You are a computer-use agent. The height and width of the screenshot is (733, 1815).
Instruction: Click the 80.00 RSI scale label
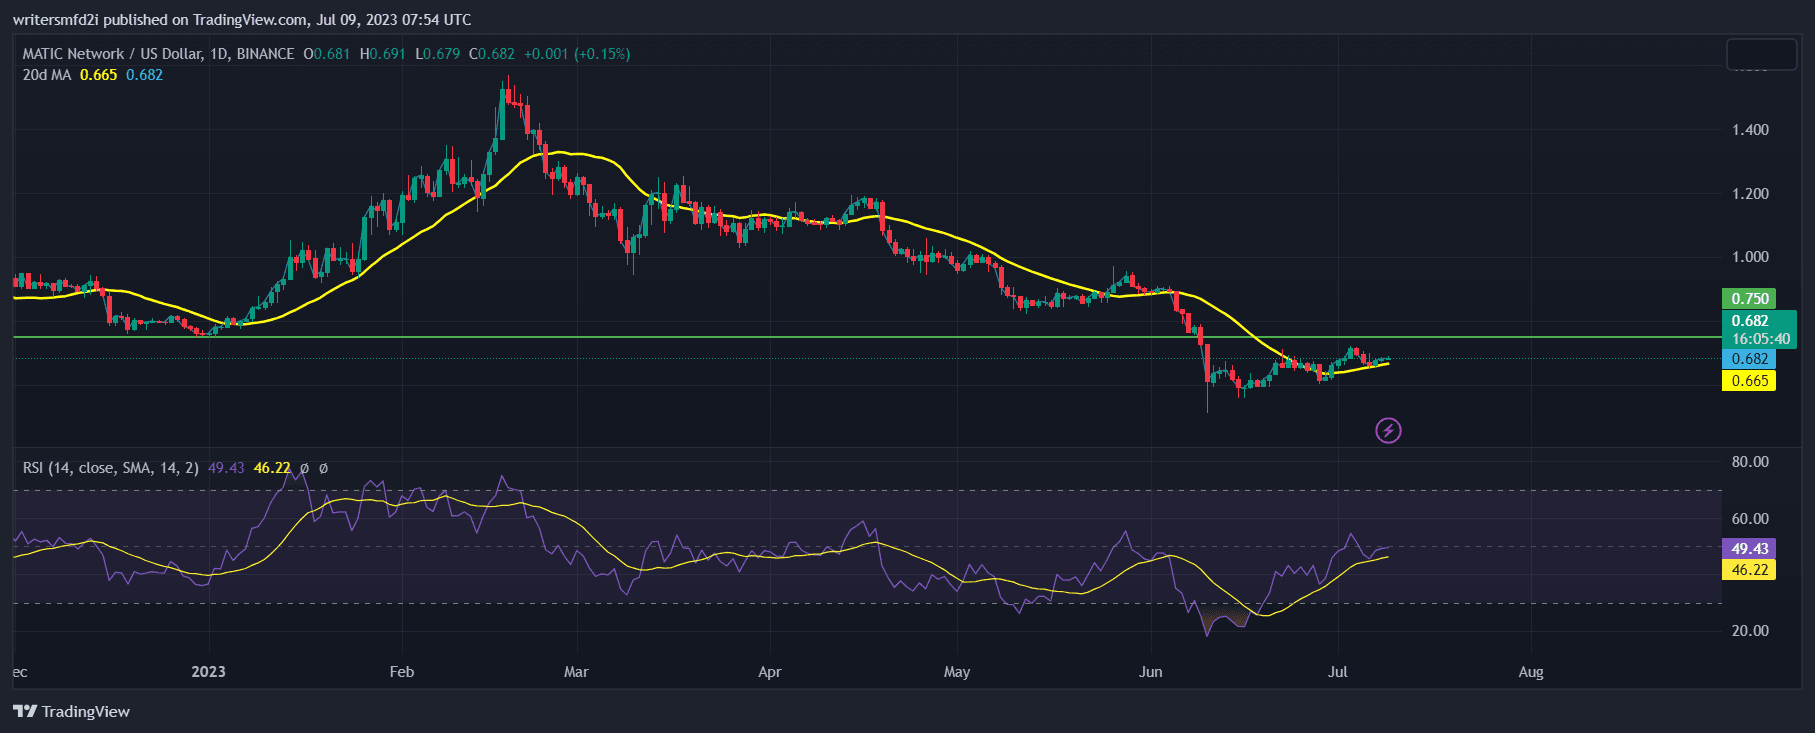tap(1749, 462)
